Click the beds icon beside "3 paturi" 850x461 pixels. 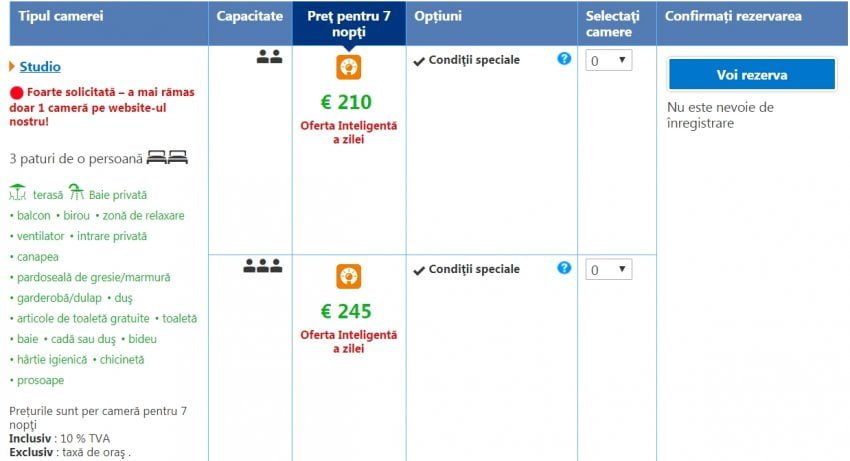167,158
